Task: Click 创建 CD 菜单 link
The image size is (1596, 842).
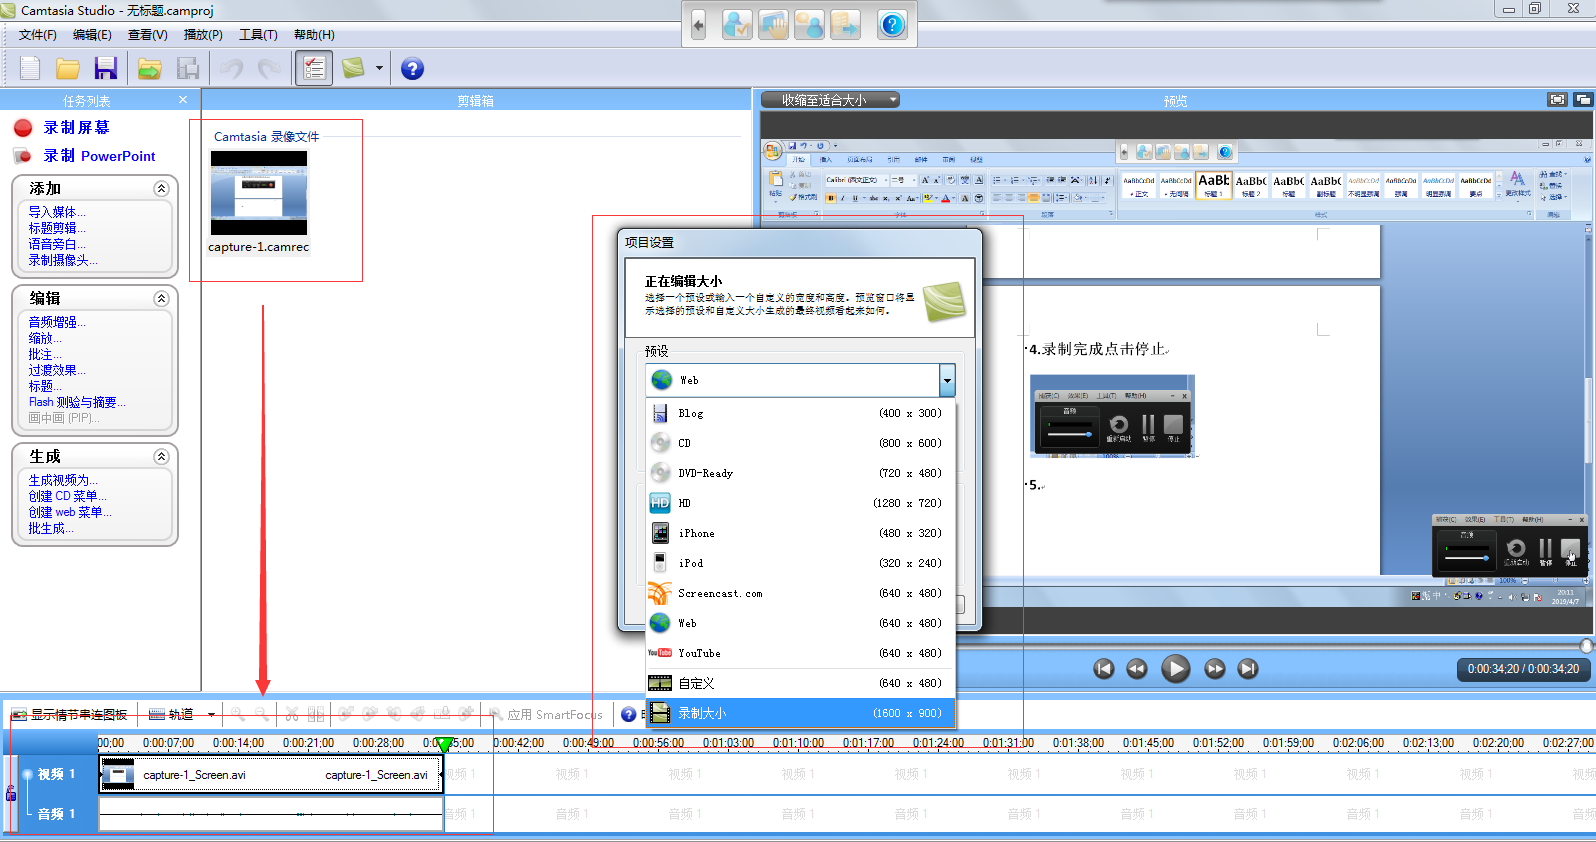Action: (67, 496)
